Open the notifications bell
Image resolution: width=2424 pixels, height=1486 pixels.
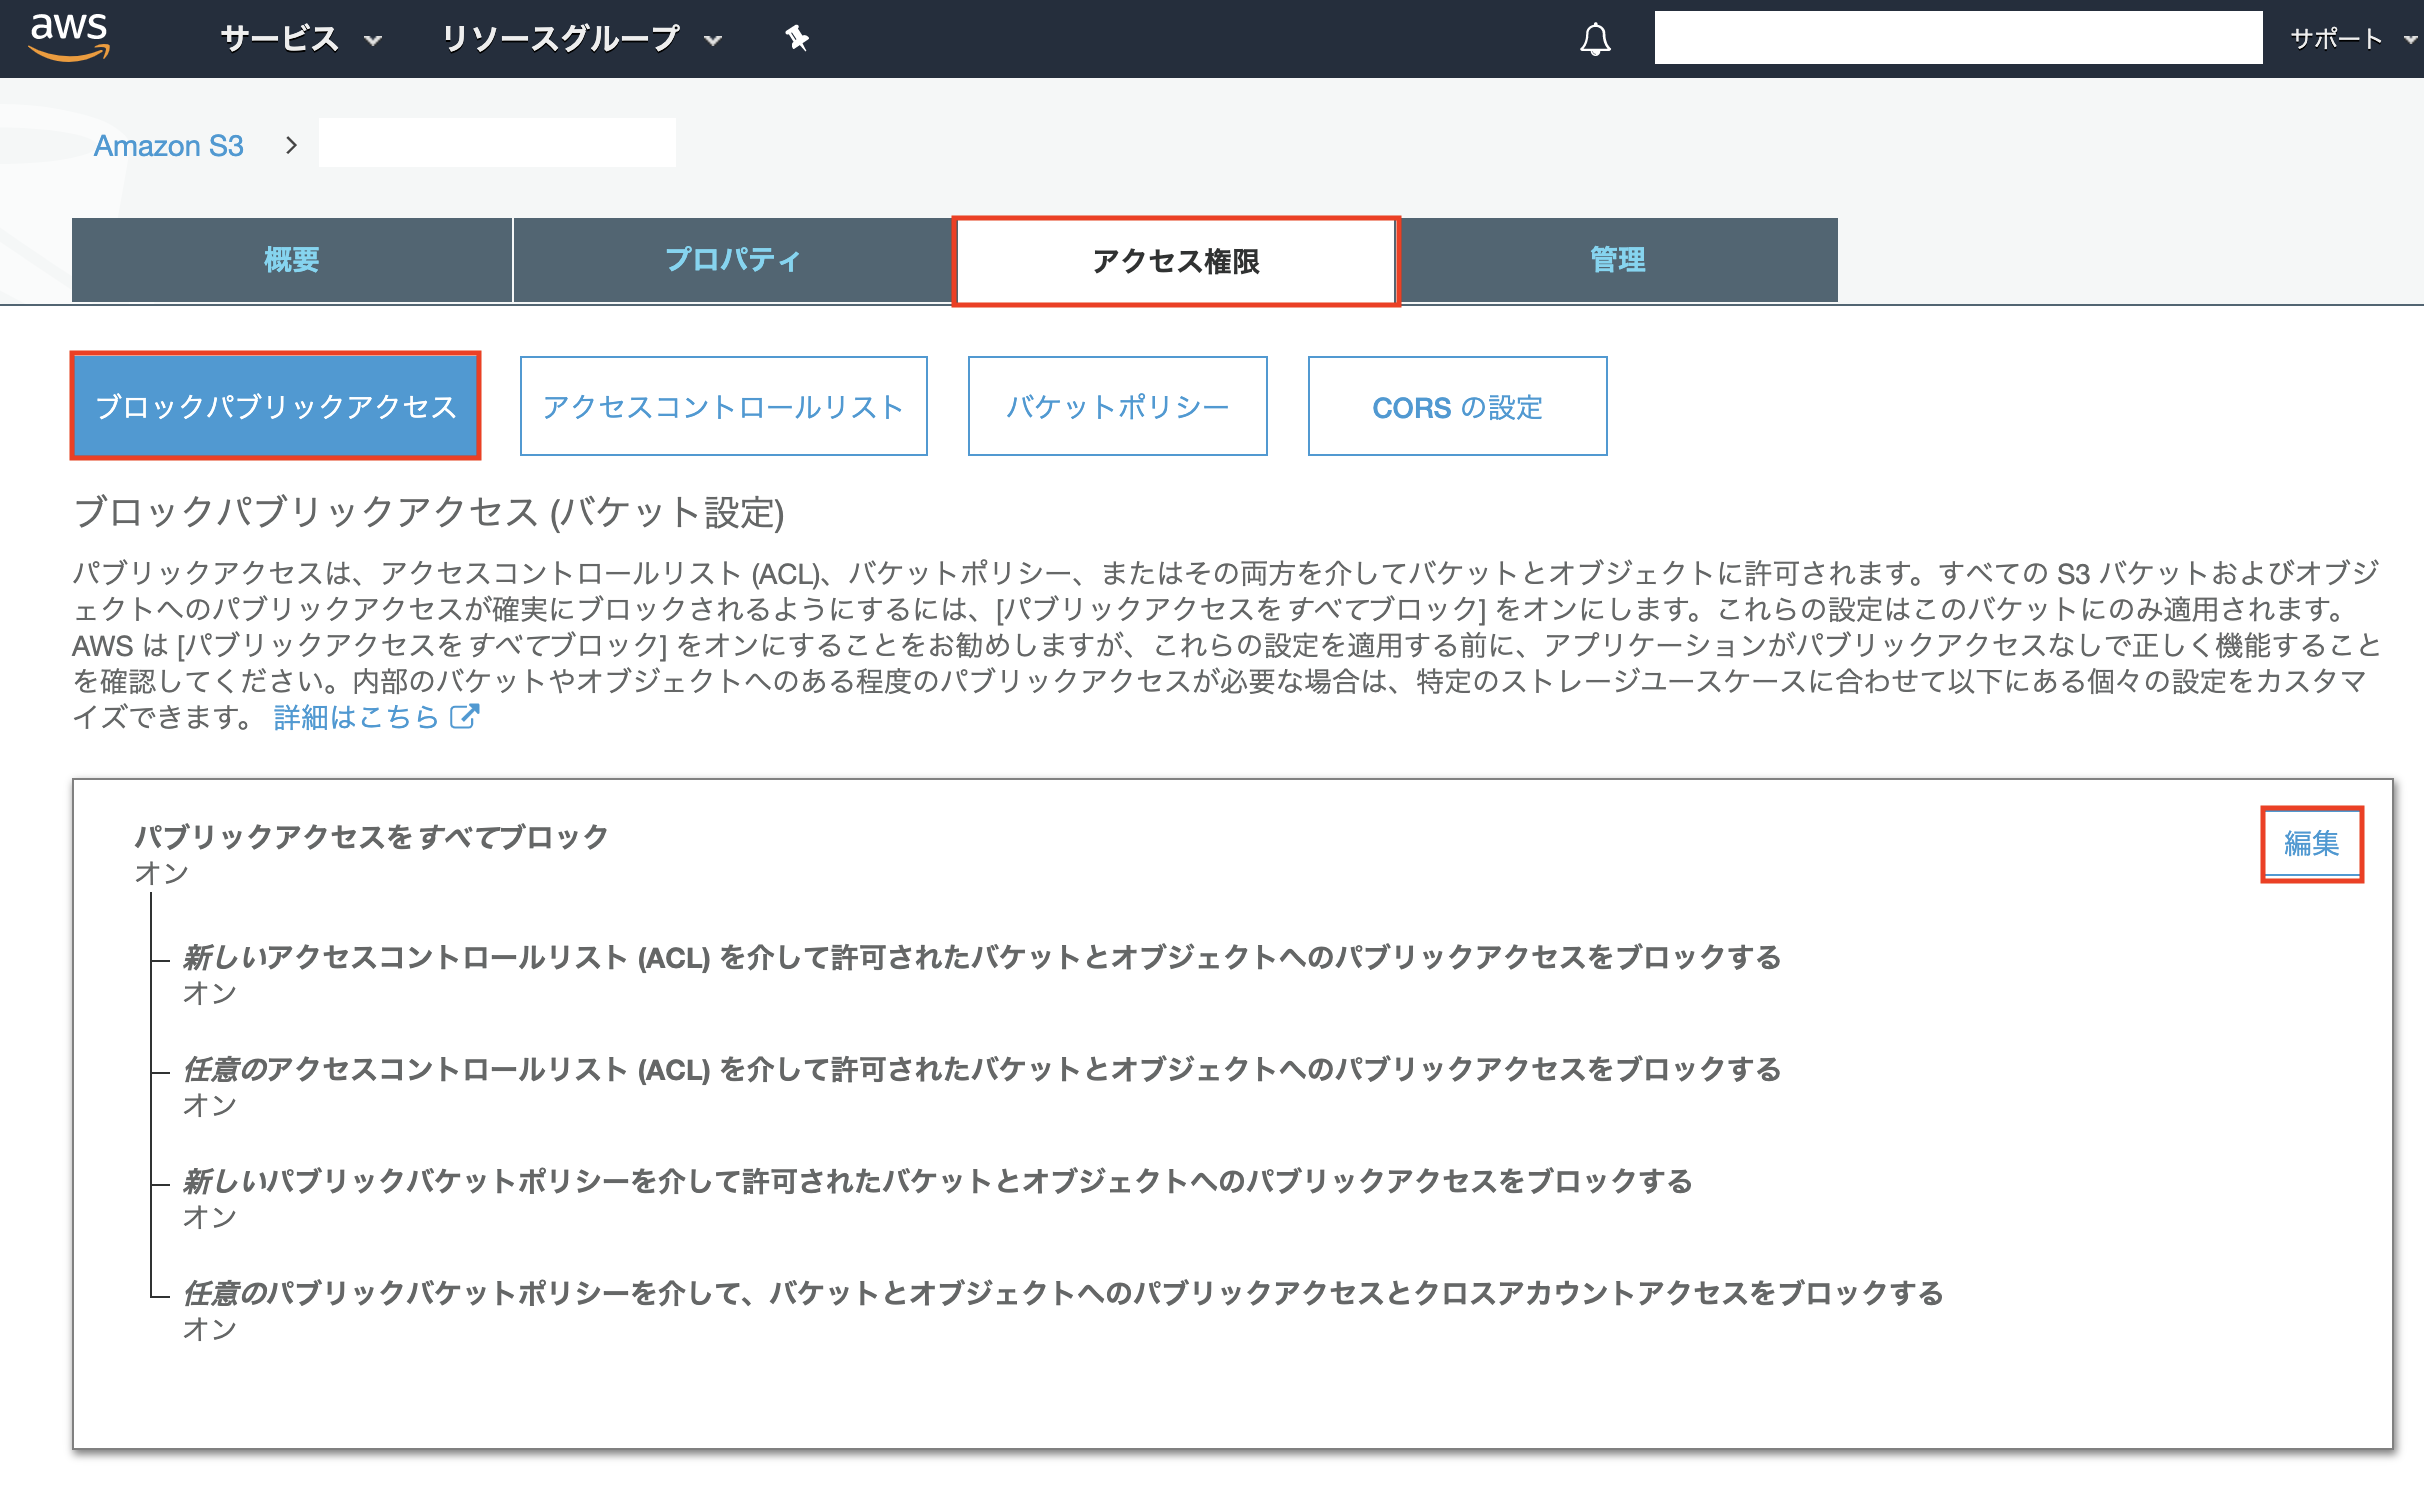(x=1597, y=38)
